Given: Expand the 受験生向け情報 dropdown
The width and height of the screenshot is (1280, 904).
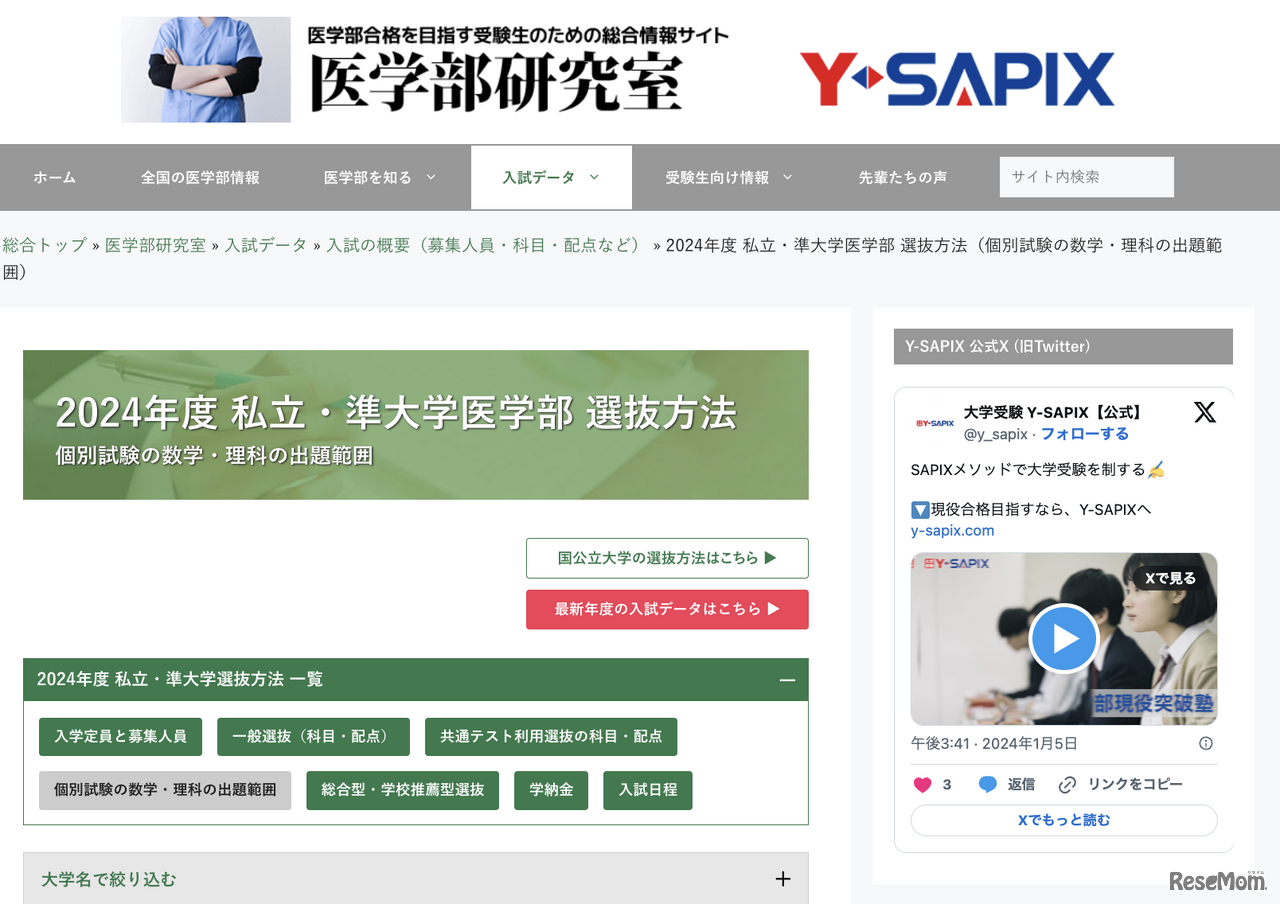Looking at the screenshot, I should (x=724, y=177).
